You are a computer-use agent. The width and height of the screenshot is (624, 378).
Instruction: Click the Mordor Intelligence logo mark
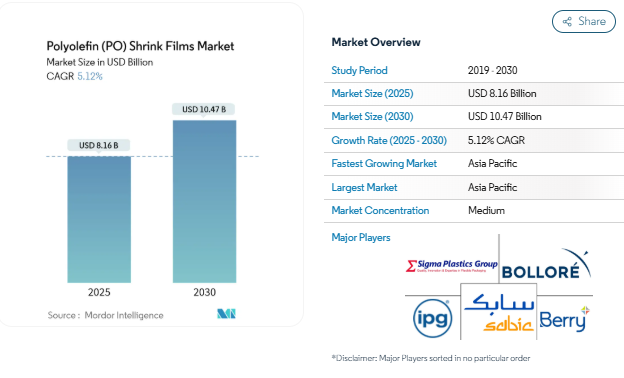226,314
